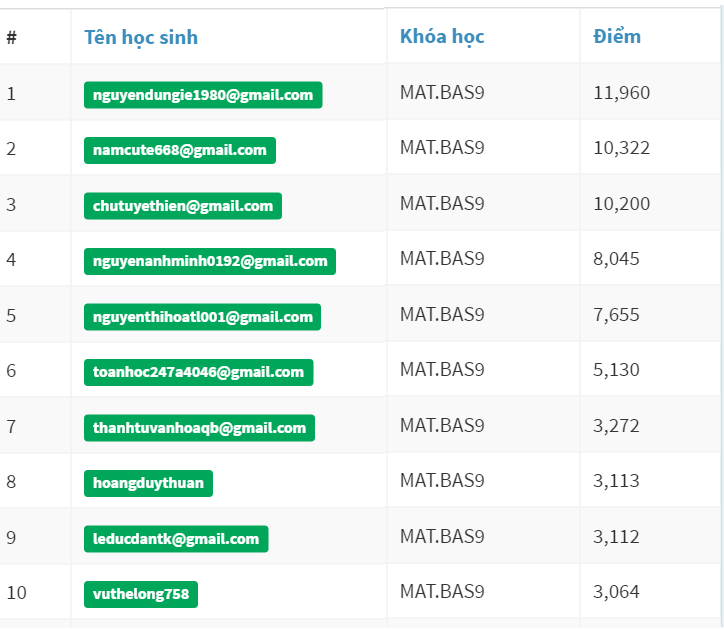Click toanhoc247a4046@gmail.com student badge

coord(199,372)
